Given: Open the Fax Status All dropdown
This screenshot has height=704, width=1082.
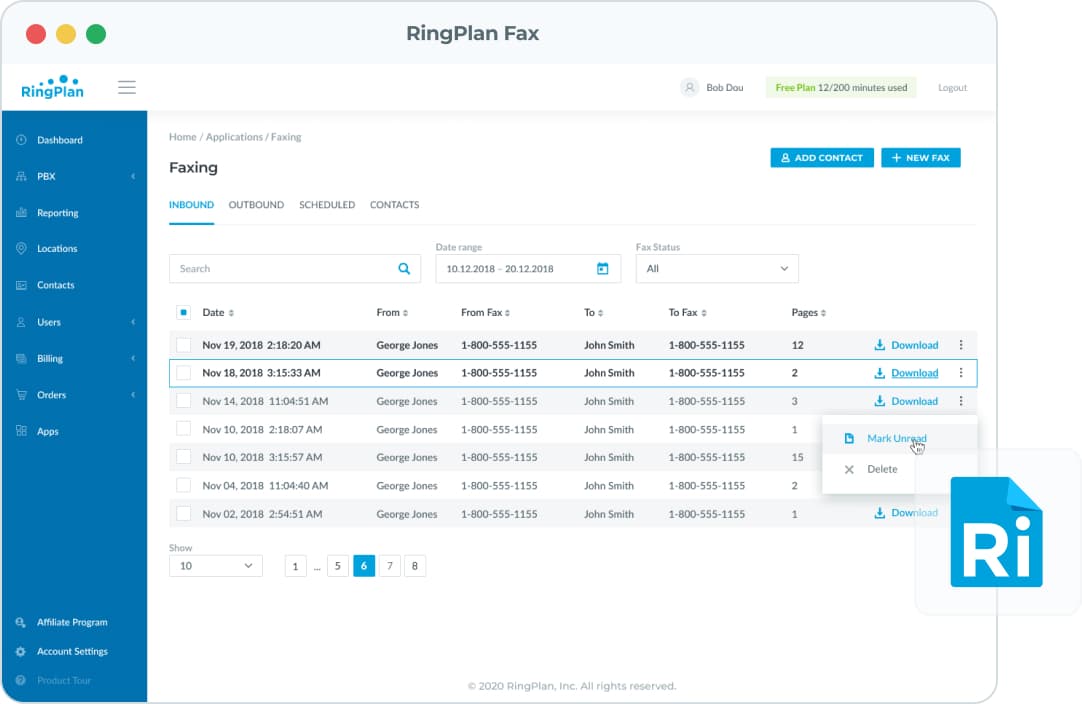Looking at the screenshot, I should point(717,268).
